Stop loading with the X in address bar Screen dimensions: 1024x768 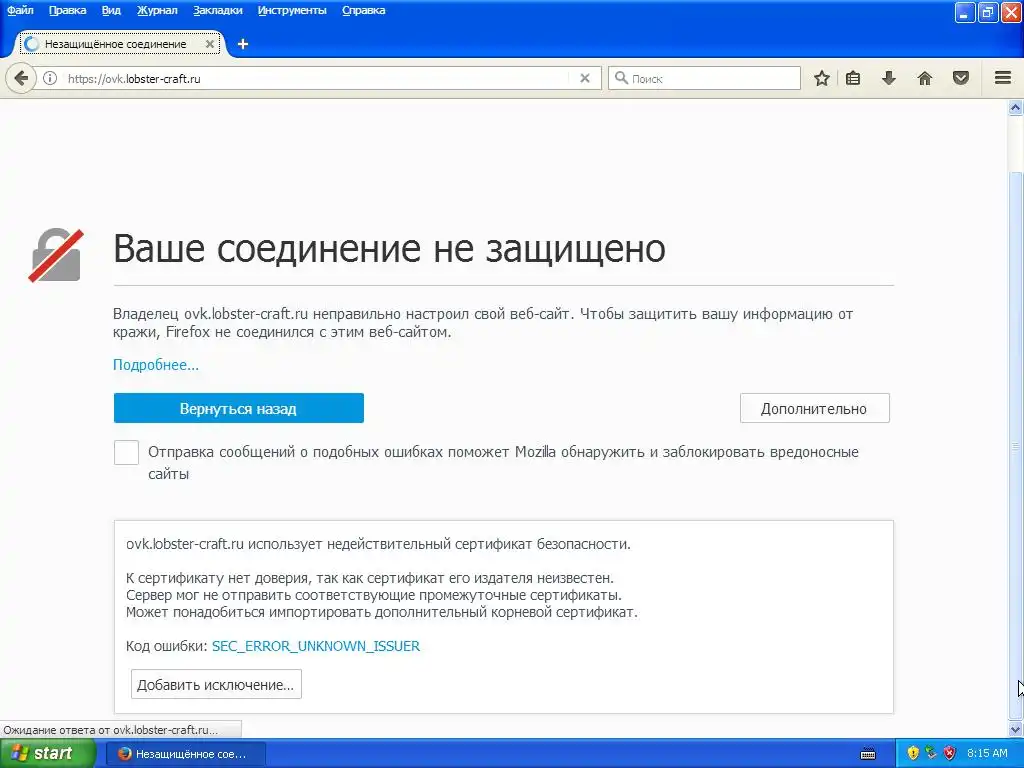pyautogui.click(x=585, y=78)
